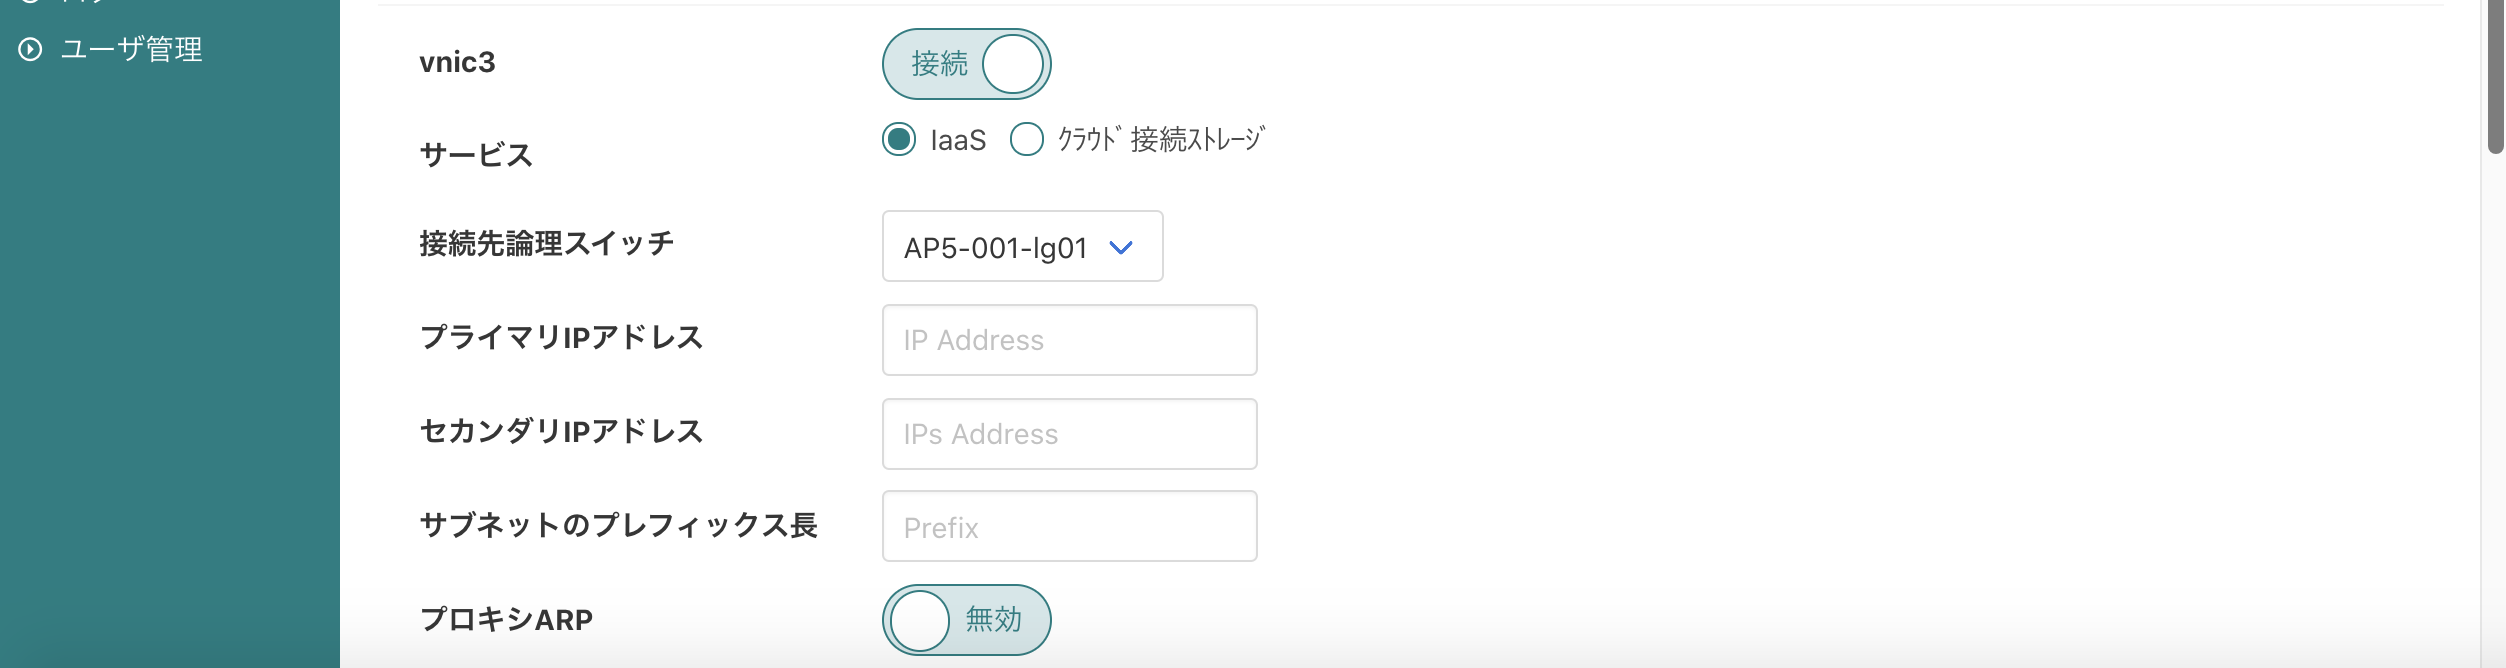Open the AP5-001-lg01 logical switch dropdown

click(x=1022, y=246)
